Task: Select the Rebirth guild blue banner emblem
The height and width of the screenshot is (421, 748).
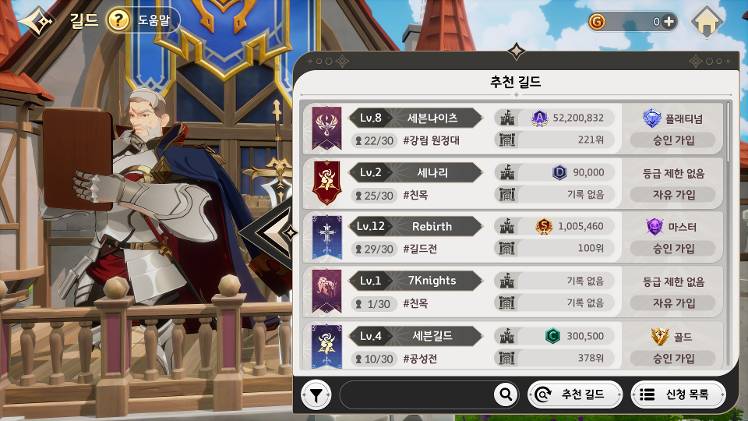Action: click(327, 237)
